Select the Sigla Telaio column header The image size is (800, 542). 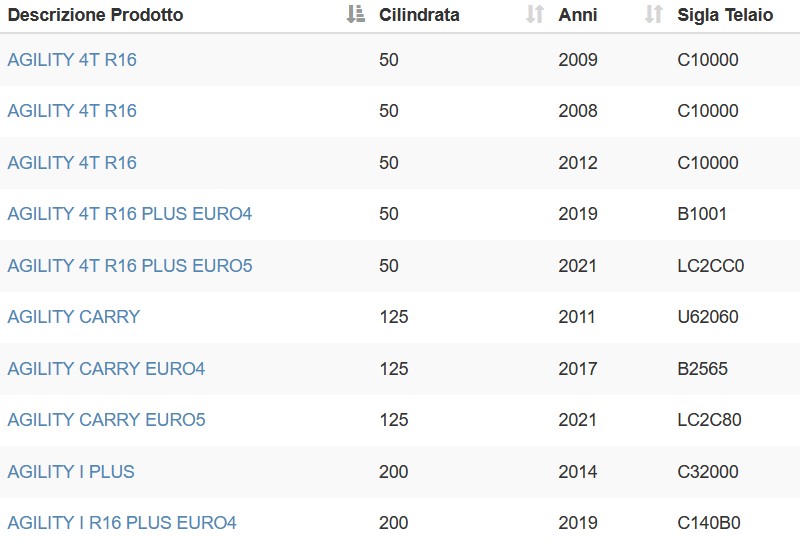pyautogui.click(x=725, y=15)
